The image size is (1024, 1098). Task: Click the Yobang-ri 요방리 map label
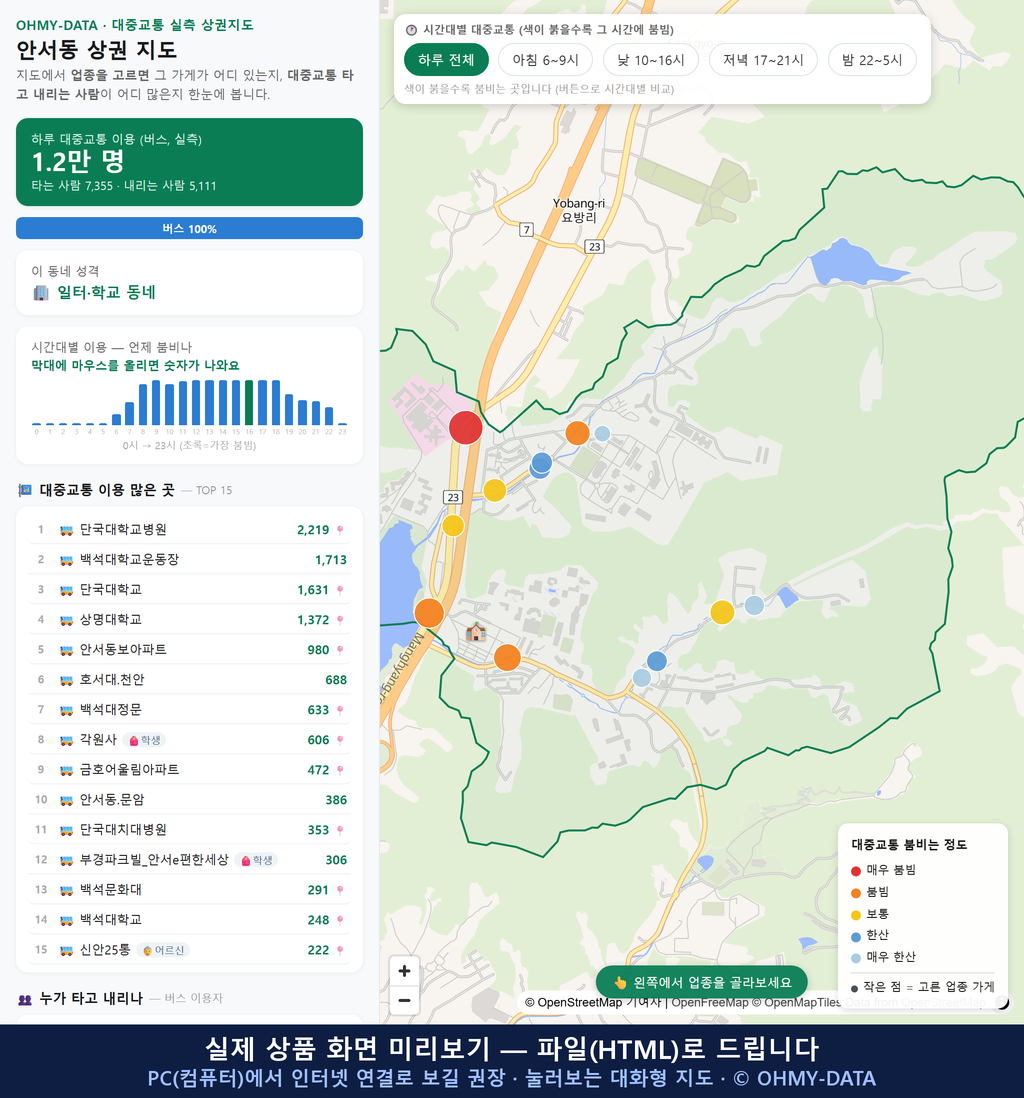[579, 210]
